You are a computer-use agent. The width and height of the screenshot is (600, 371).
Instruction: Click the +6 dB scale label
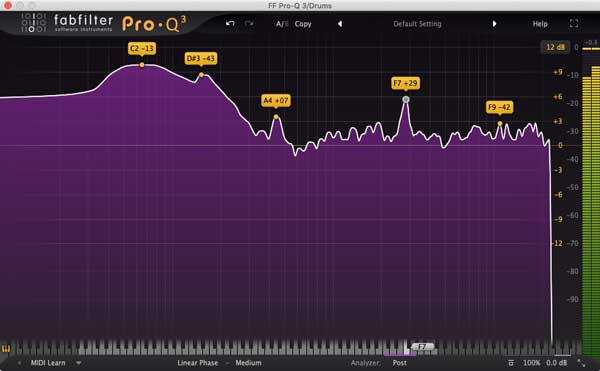point(558,97)
